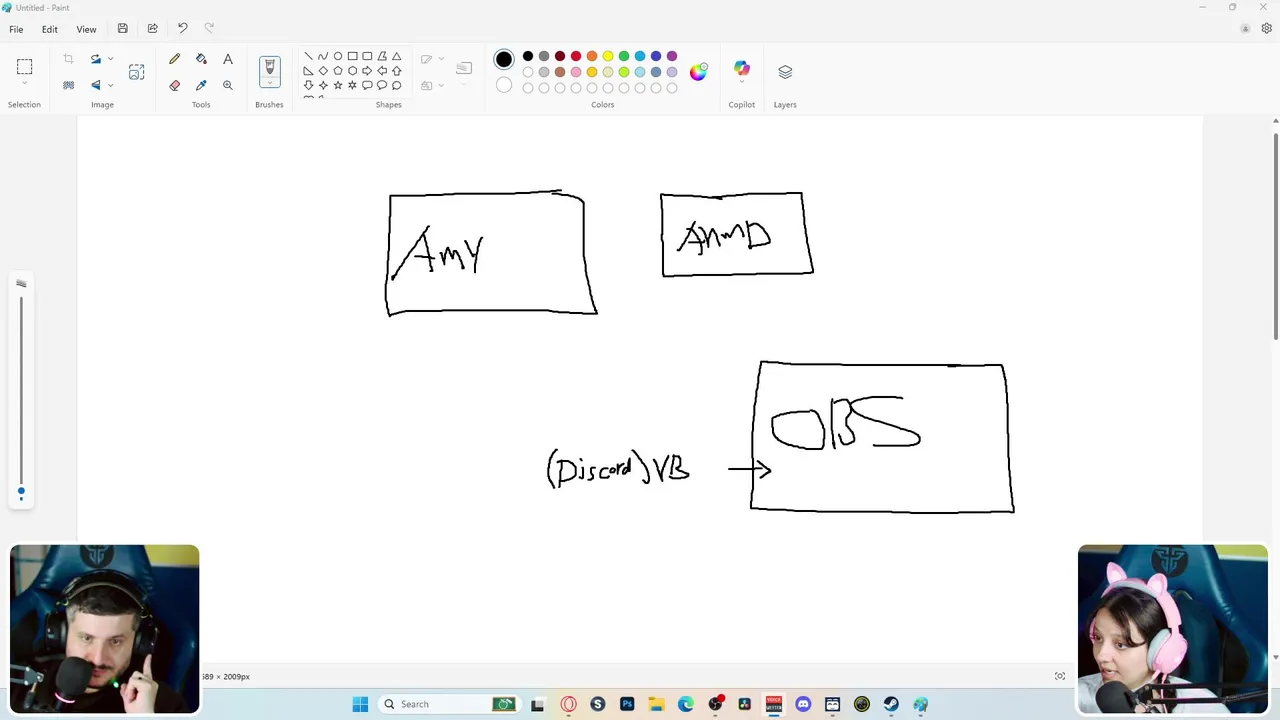Expand the Selection options dropdown

[x=24, y=84]
